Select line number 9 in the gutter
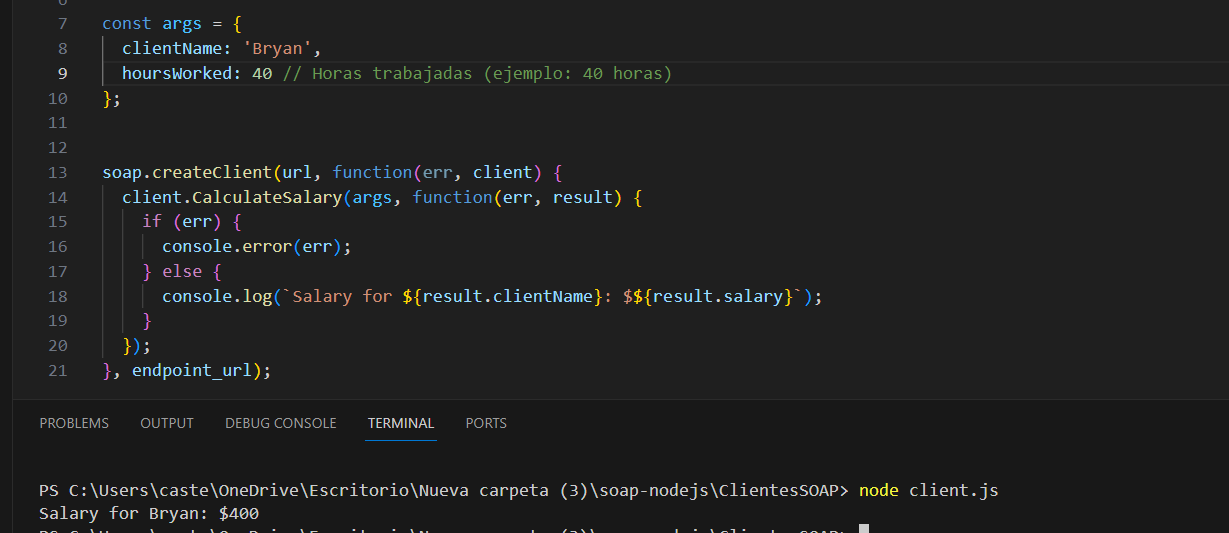Viewport: 1229px width, 533px height. click(63, 73)
